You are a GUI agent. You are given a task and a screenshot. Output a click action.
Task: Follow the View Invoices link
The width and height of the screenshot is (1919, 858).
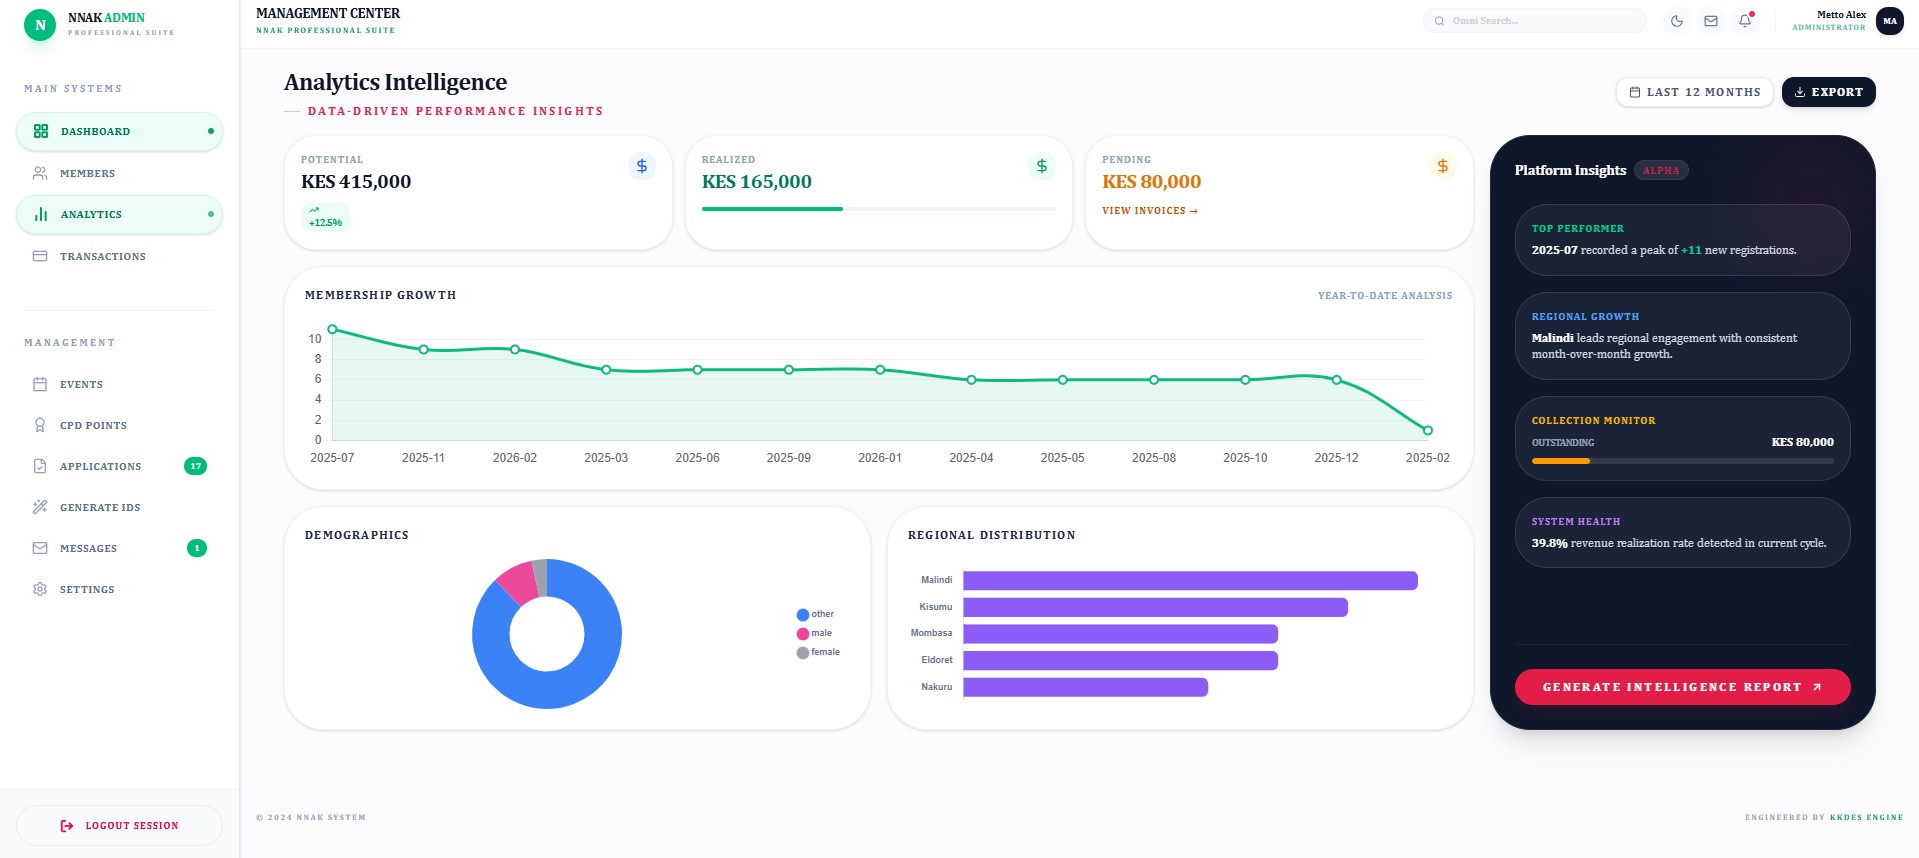(1149, 211)
